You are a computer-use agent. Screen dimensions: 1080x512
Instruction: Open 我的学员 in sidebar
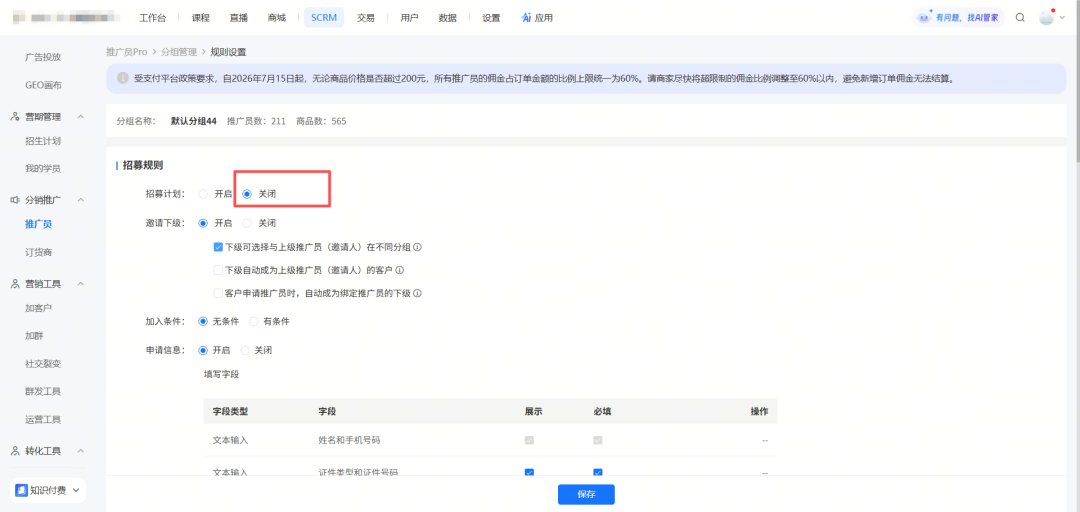[43, 168]
